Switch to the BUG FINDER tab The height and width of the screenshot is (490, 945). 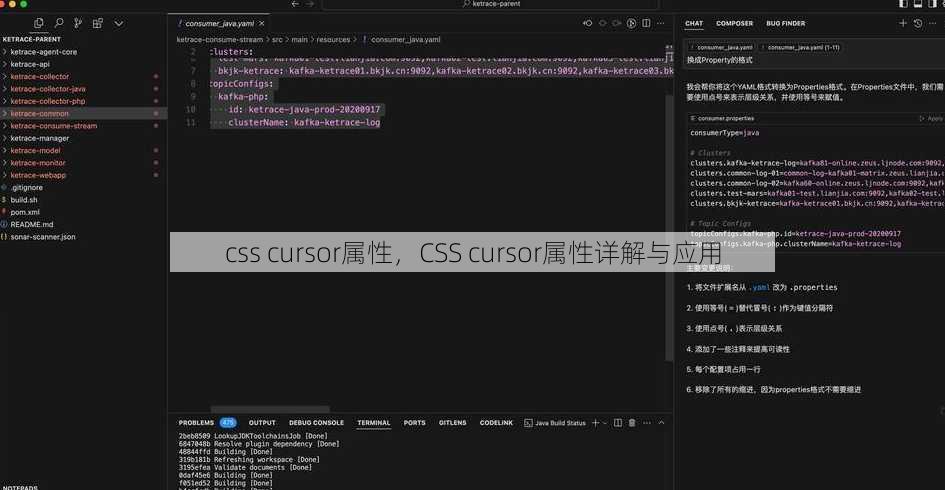785,23
